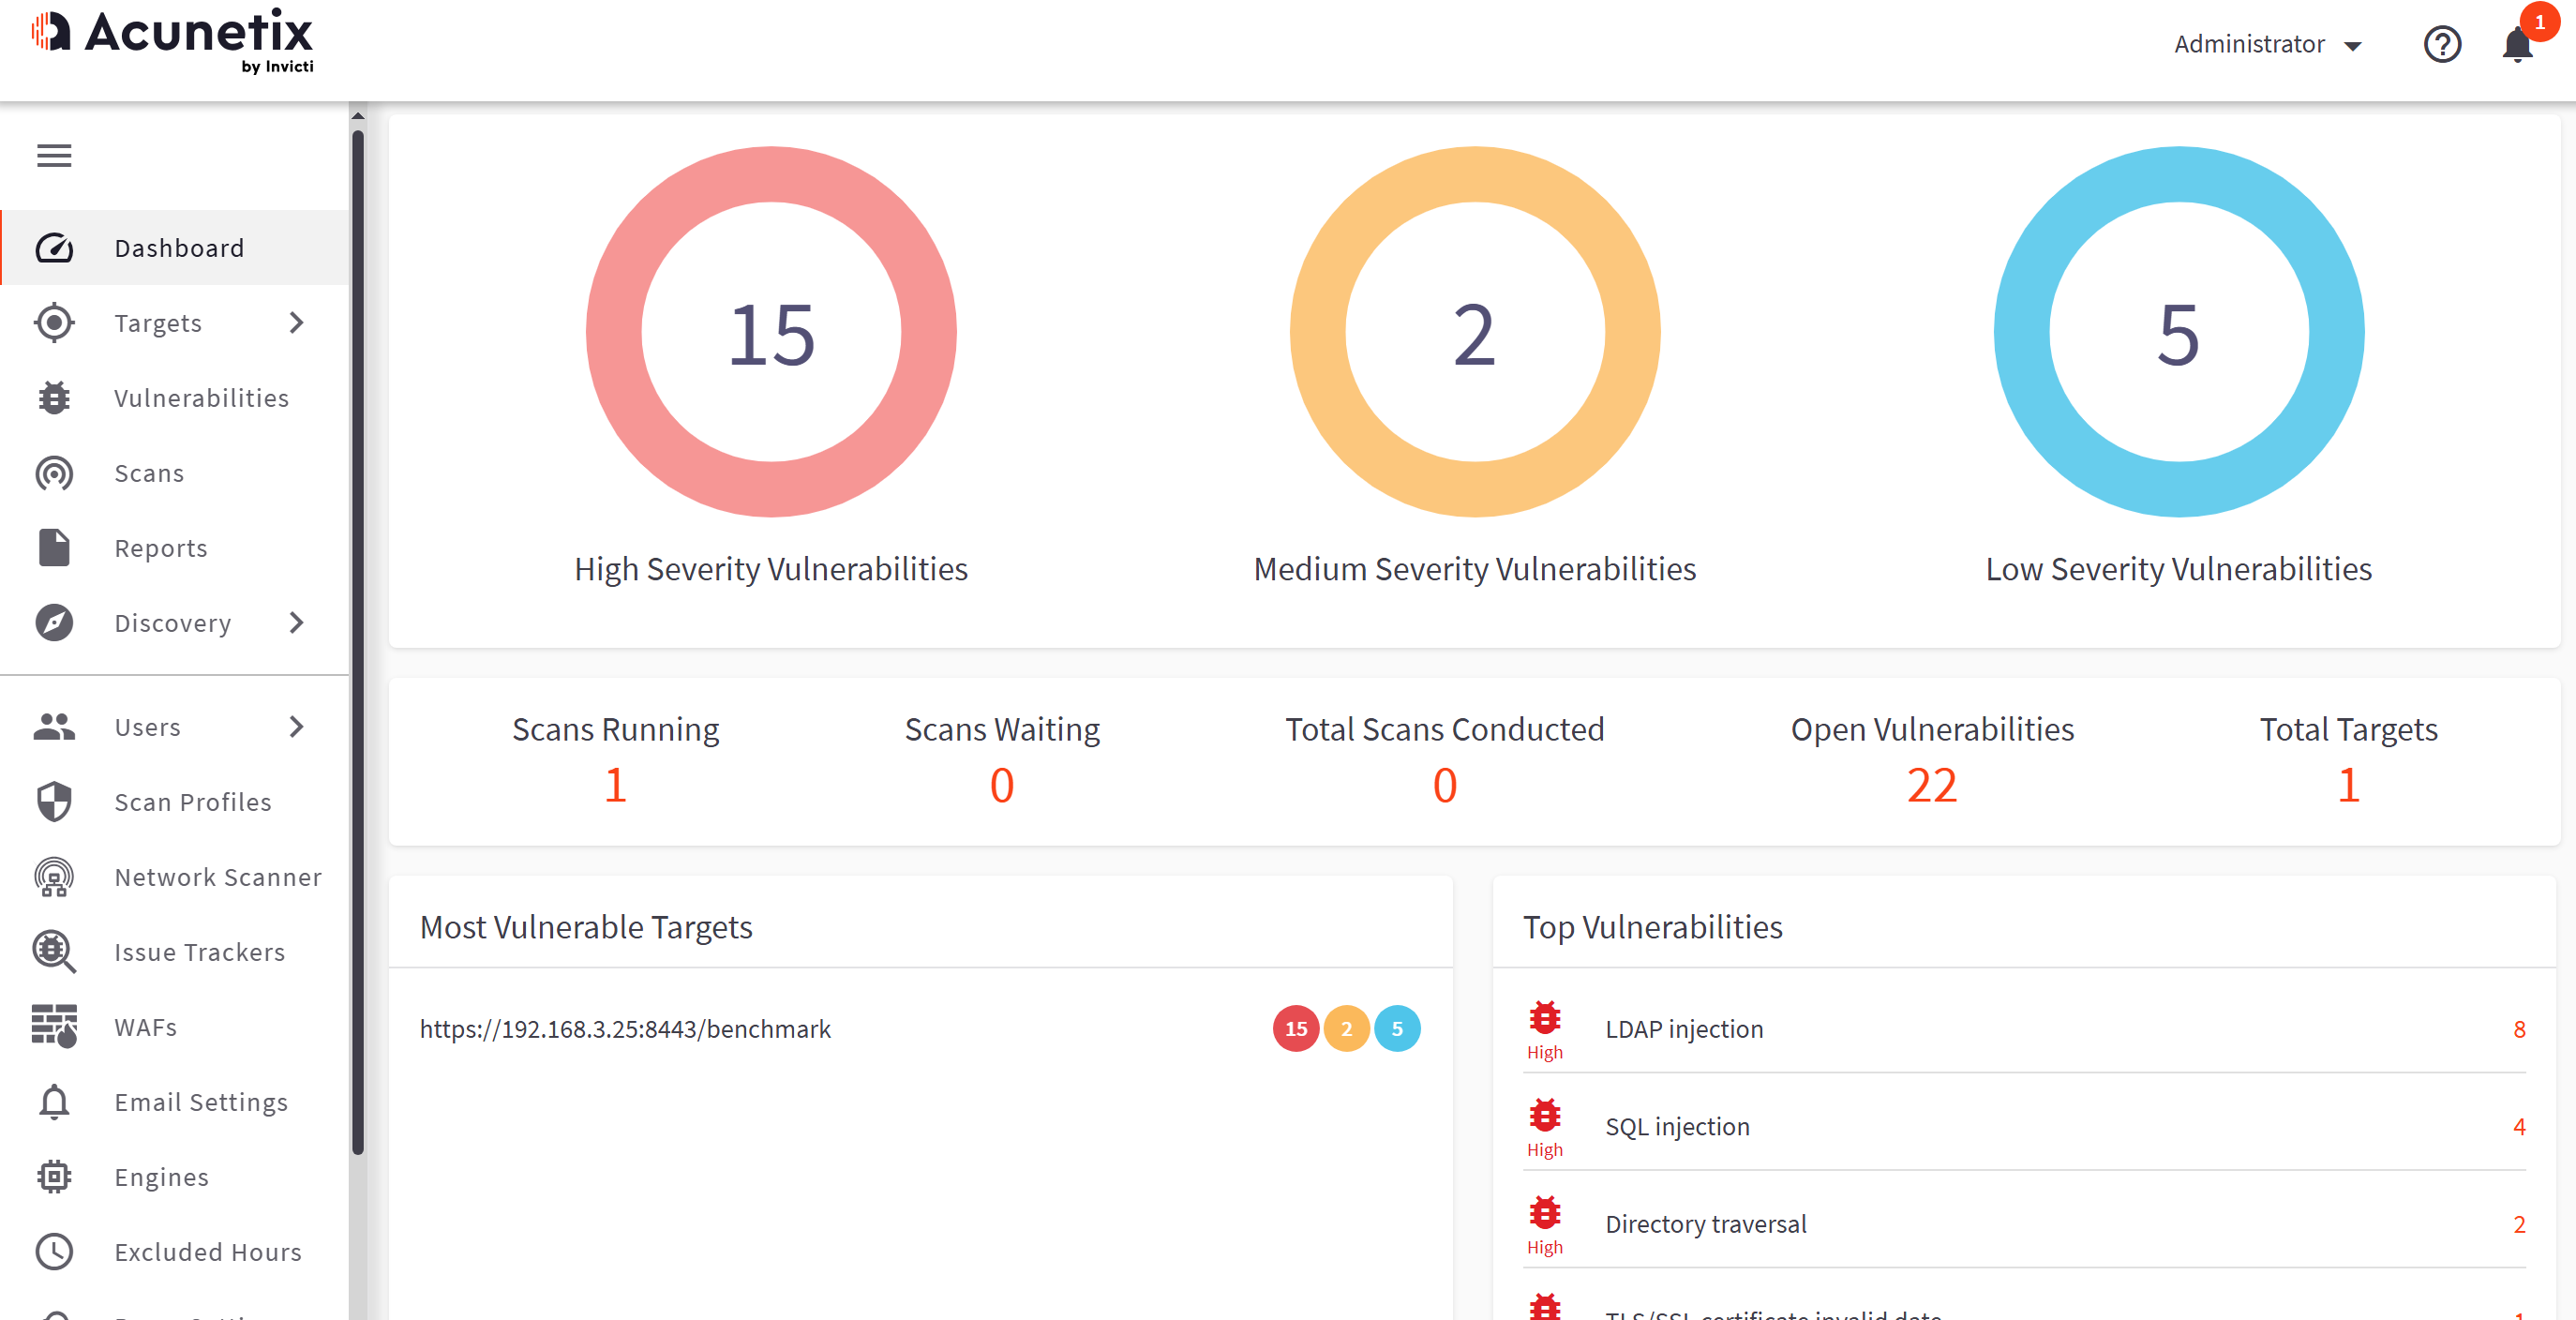The height and width of the screenshot is (1320, 2576).
Task: Click the sidebar scroll up arrow
Action: 358,116
